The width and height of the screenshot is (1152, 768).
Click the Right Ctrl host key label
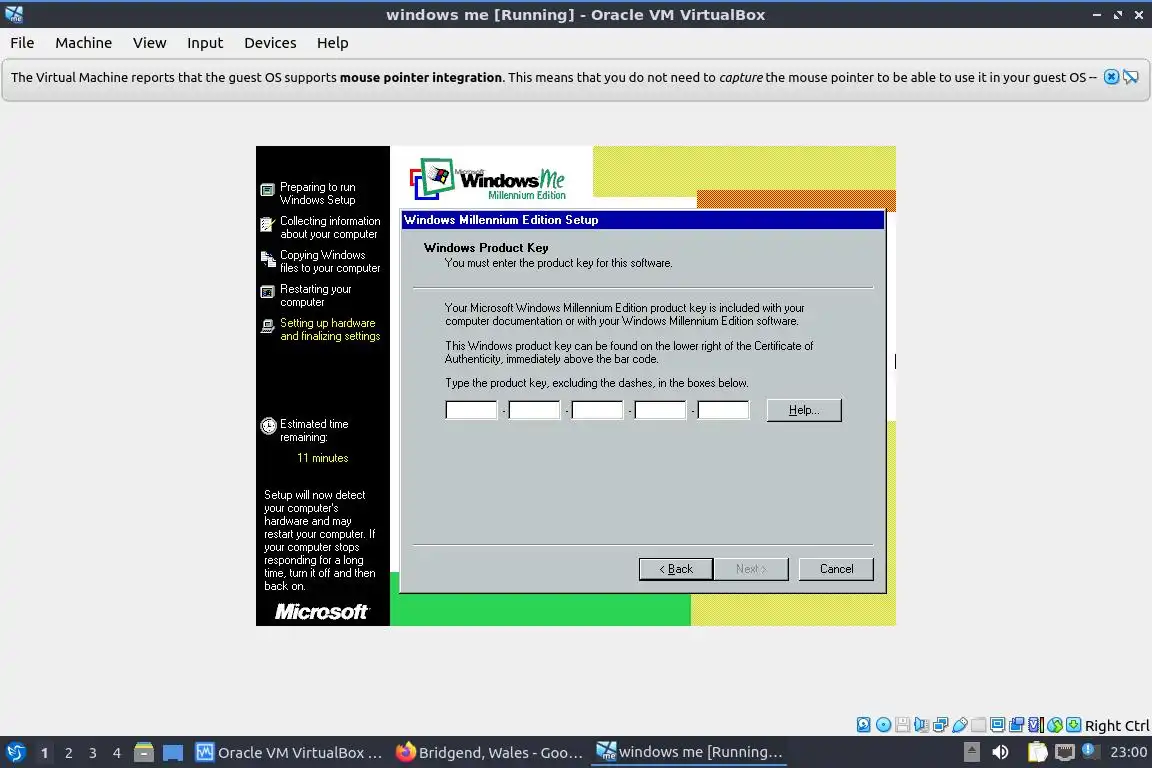pyautogui.click(x=1117, y=725)
